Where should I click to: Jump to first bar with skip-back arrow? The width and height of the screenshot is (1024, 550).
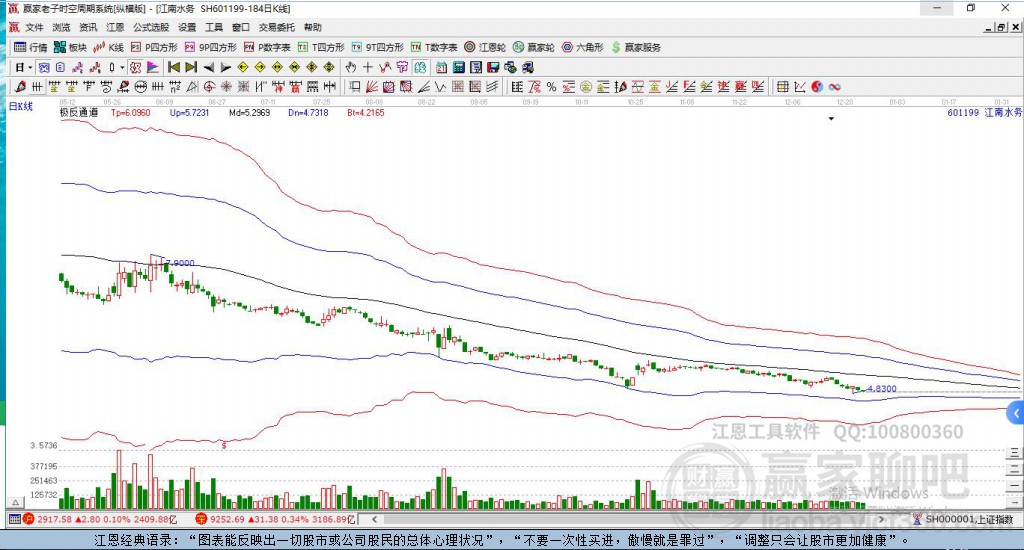click(x=173, y=67)
